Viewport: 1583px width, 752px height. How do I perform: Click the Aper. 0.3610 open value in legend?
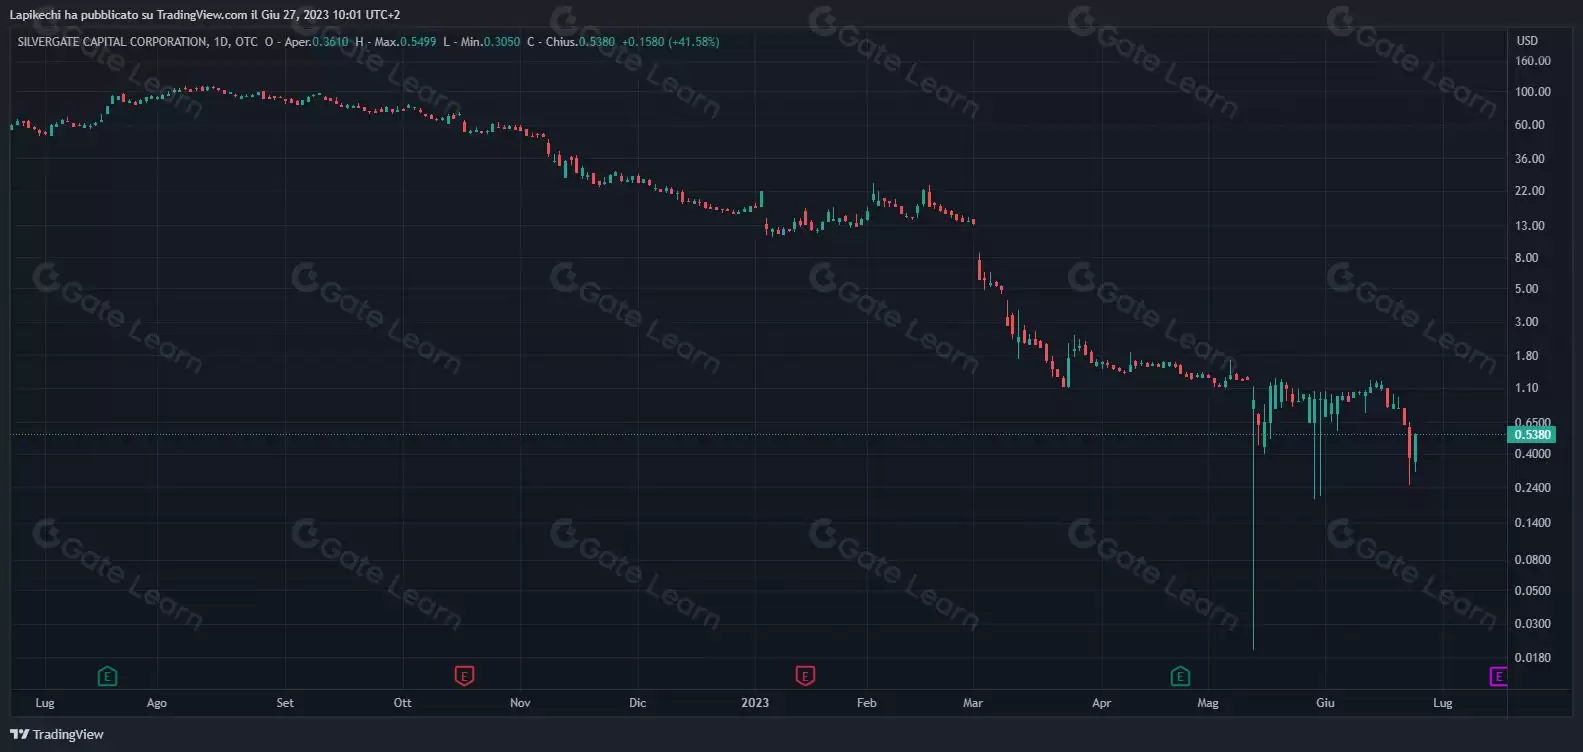pyautogui.click(x=317, y=42)
